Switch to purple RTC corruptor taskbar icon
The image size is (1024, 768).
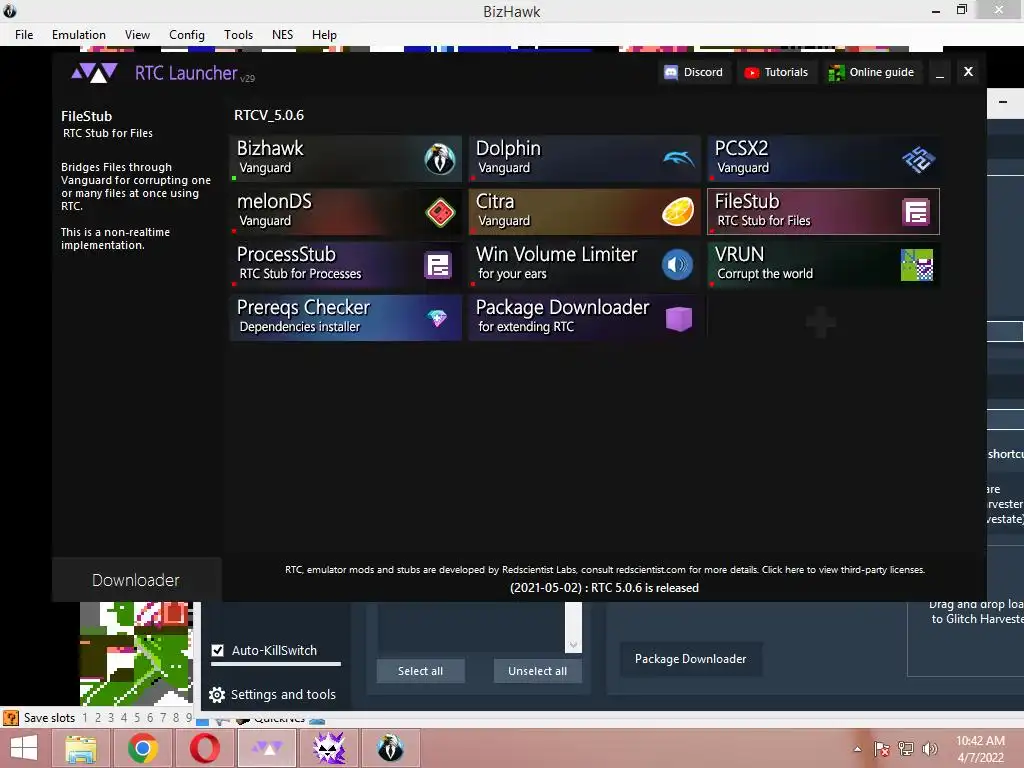329,748
